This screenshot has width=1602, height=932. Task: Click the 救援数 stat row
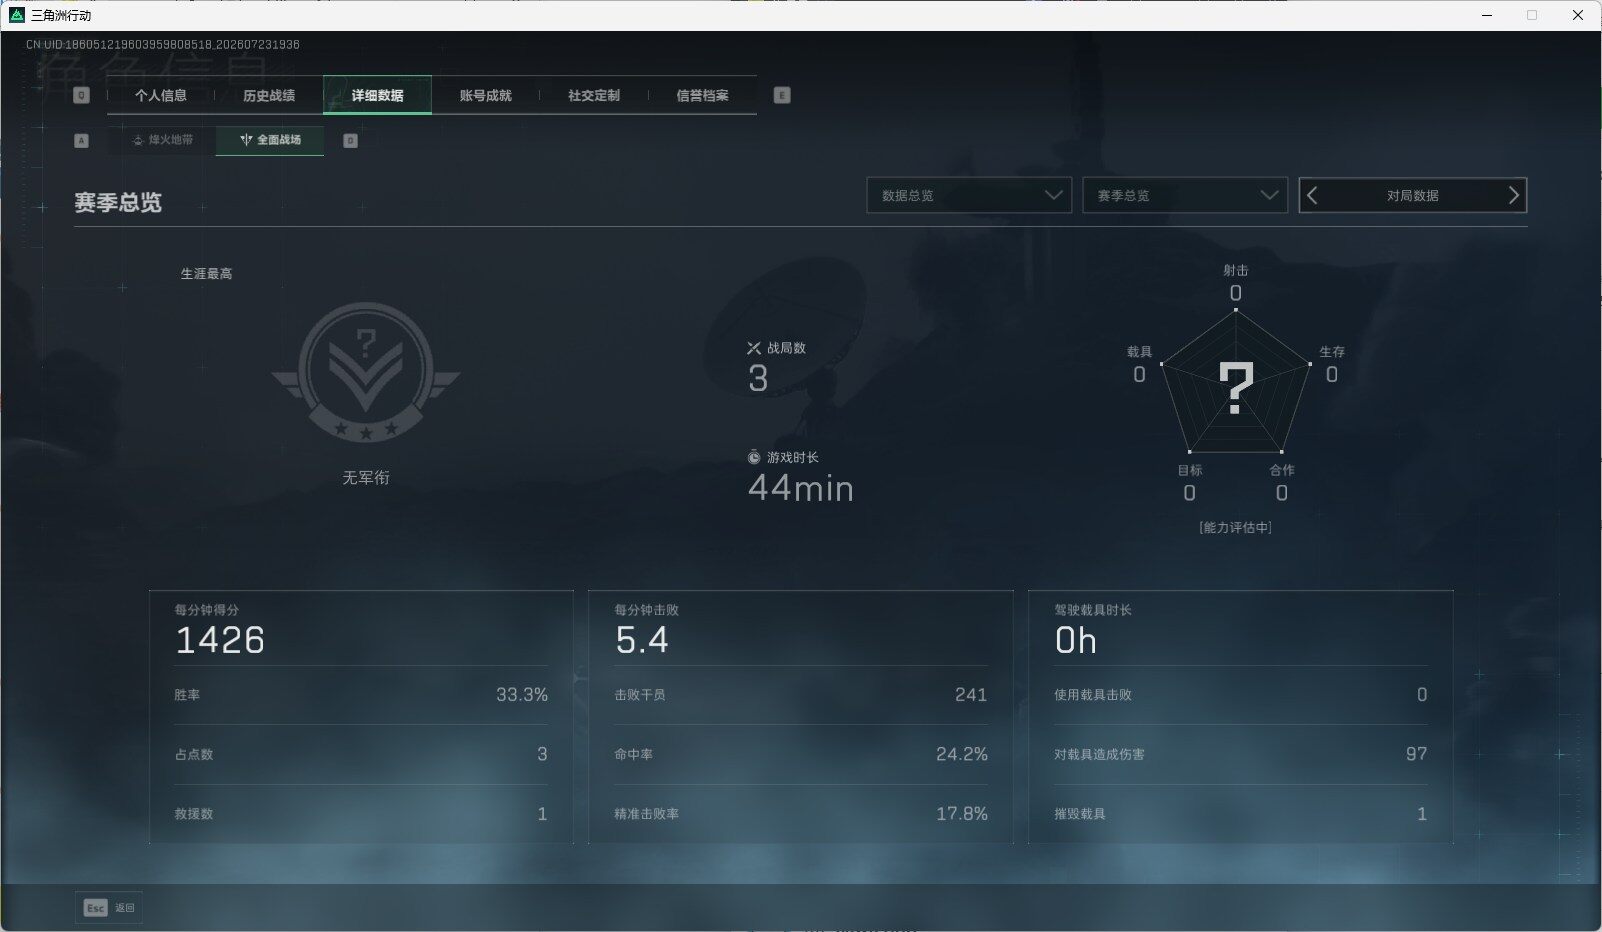point(361,814)
